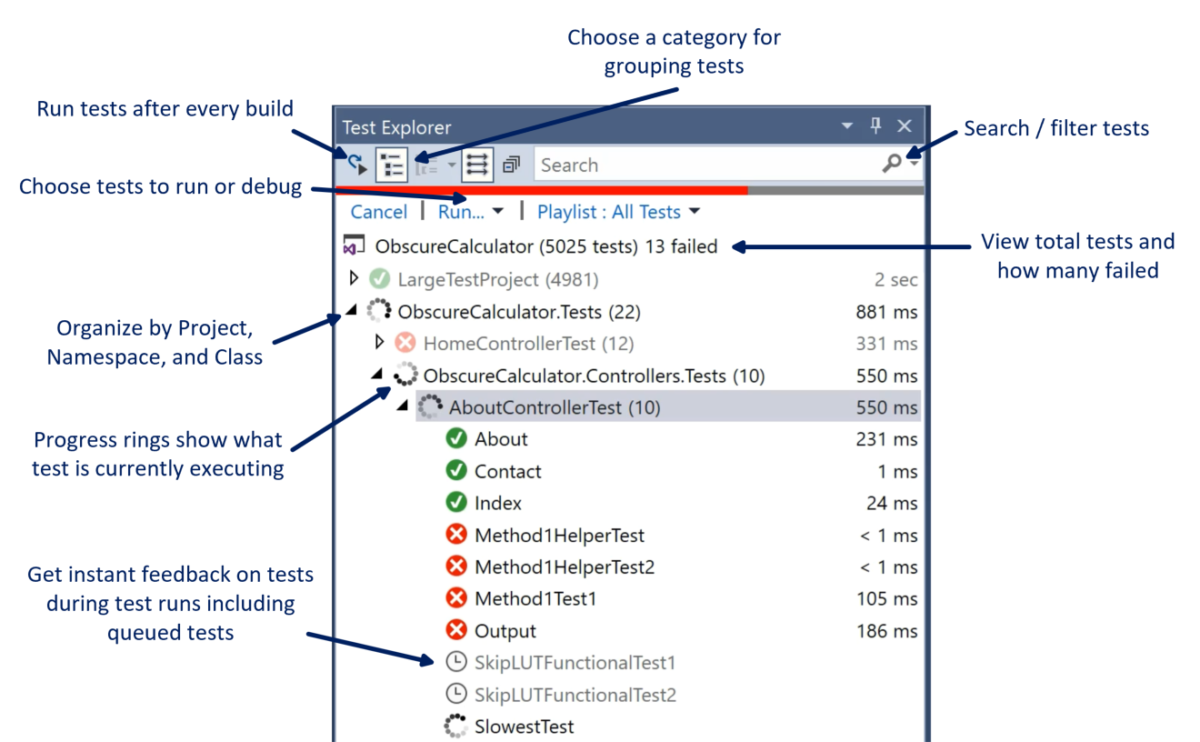Open a new Test Explorer window instance
The height and width of the screenshot is (742, 1200).
pyautogui.click(x=511, y=164)
